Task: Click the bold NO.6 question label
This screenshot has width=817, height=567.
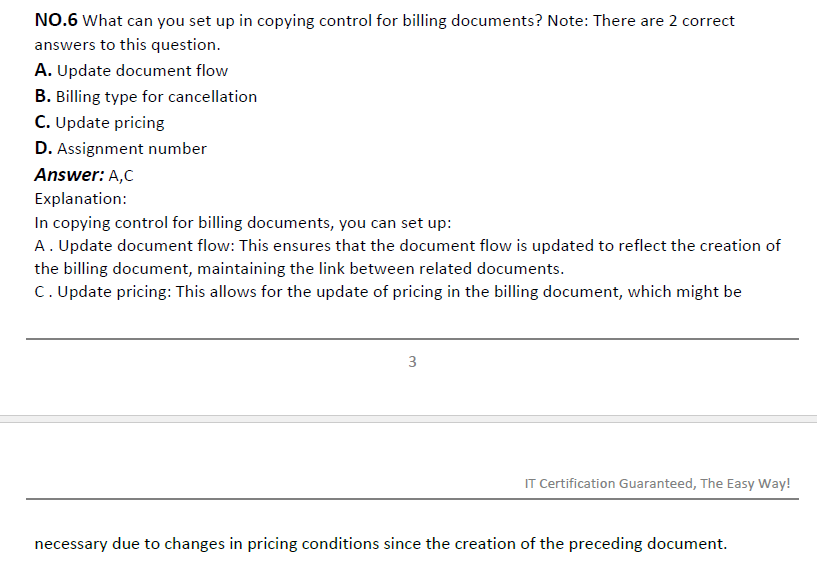Action: pos(56,20)
